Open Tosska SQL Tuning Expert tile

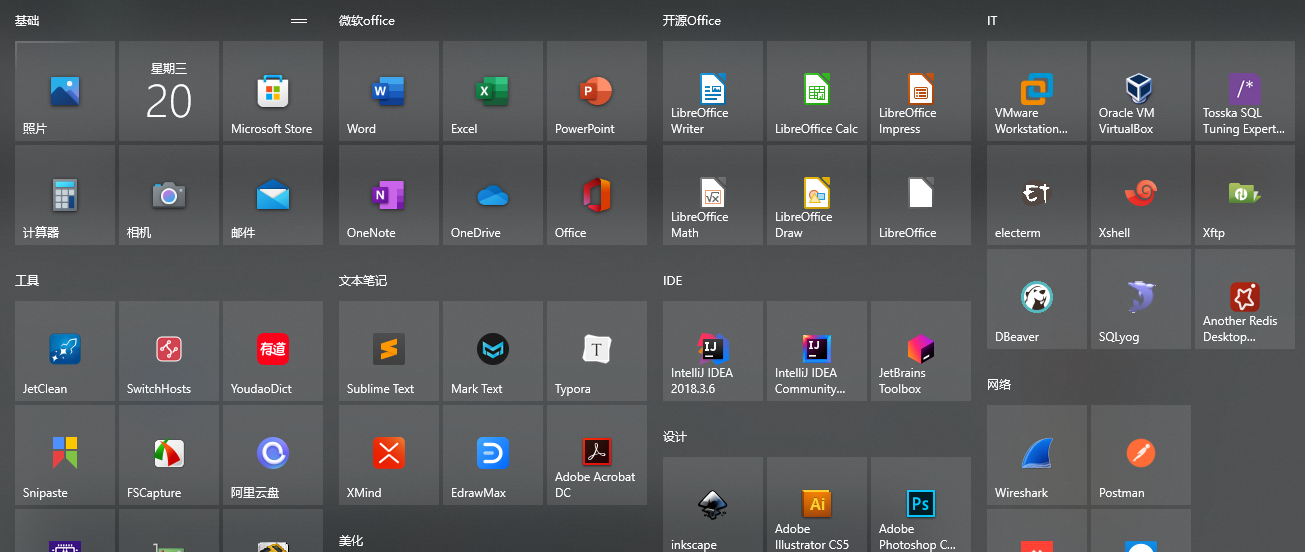pyautogui.click(x=1245, y=91)
